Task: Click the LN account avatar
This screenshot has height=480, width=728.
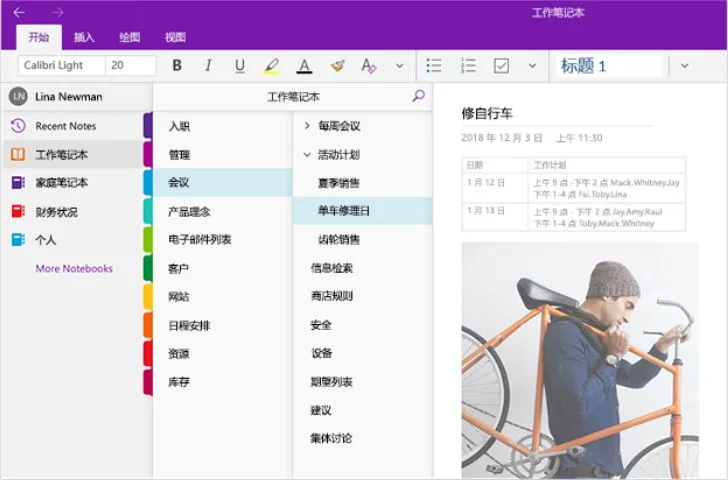Action: point(18,97)
